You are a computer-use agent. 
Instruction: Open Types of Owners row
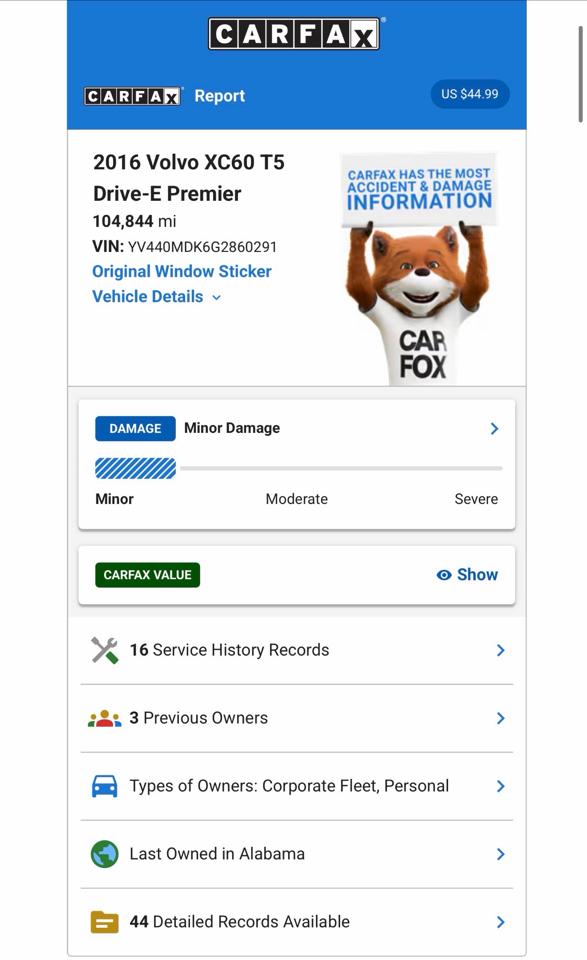pyautogui.click(x=297, y=786)
